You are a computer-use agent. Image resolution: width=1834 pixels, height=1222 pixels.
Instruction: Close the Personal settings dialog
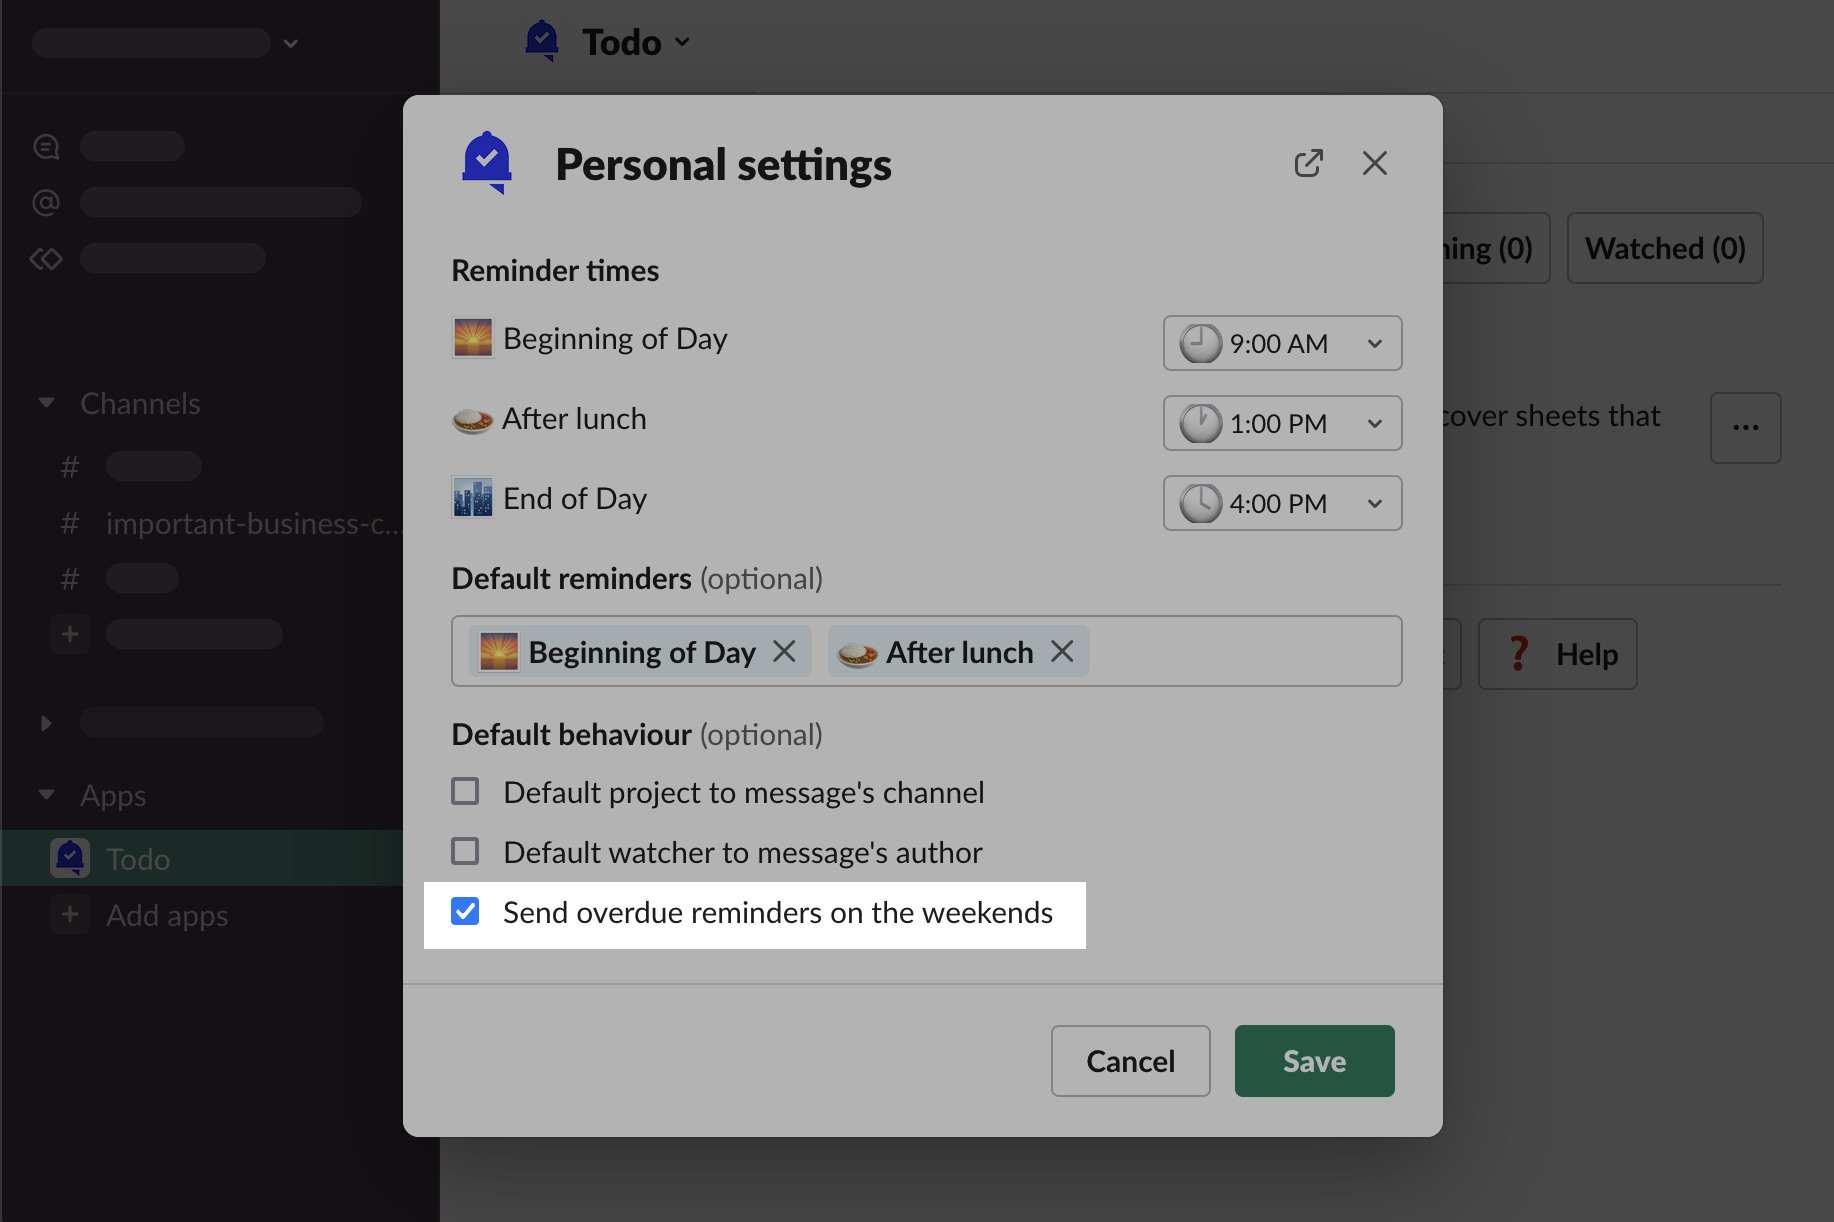[1375, 163]
